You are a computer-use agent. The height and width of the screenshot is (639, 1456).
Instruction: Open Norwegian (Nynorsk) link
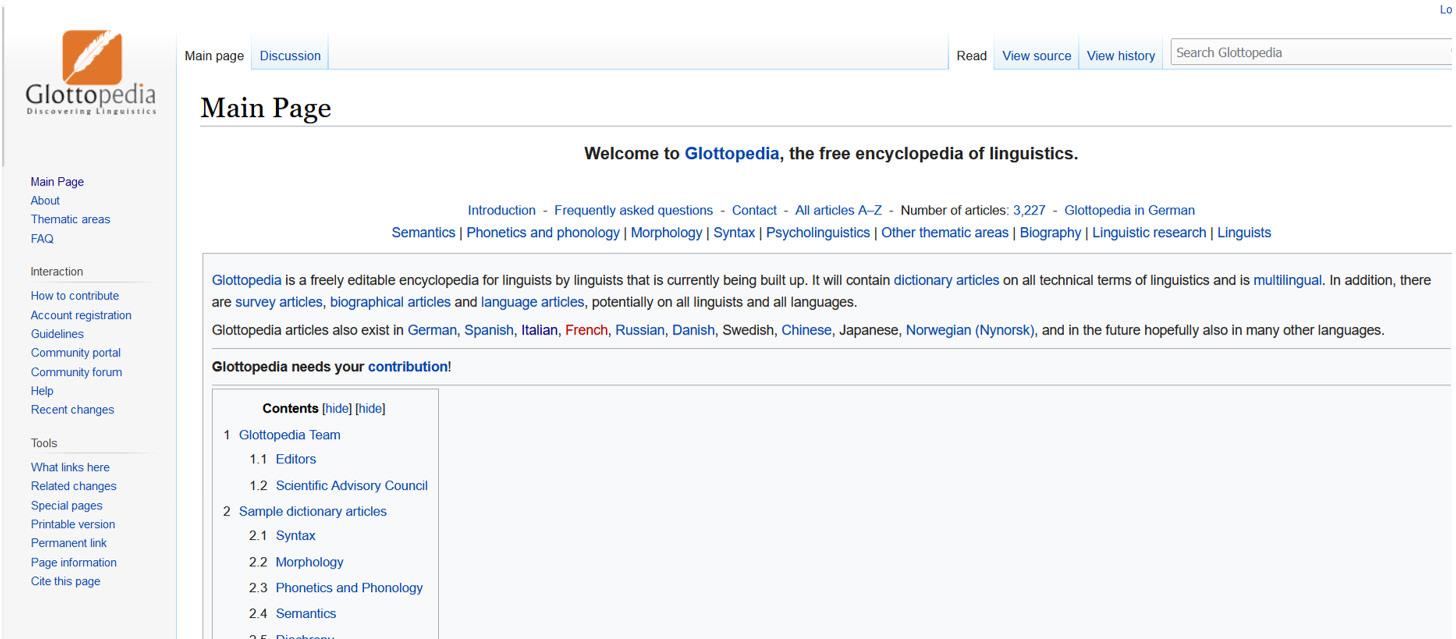coord(970,330)
